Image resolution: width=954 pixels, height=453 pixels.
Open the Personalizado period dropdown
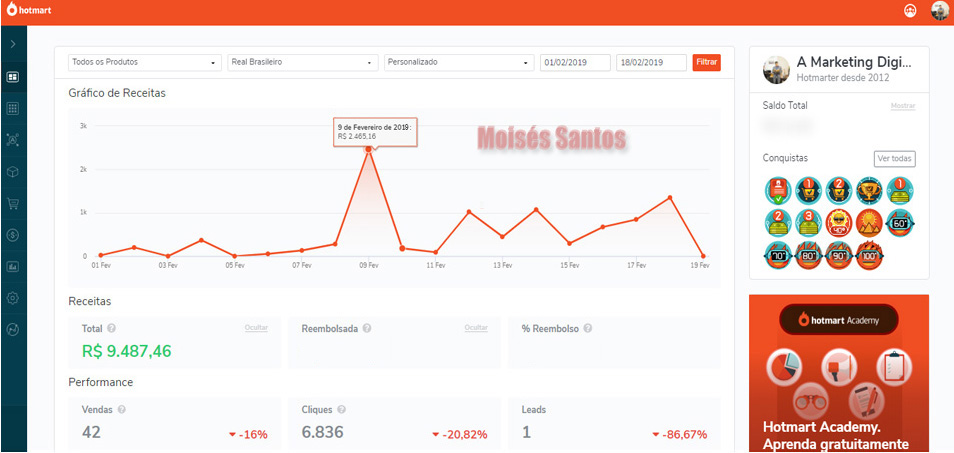[x=459, y=62]
